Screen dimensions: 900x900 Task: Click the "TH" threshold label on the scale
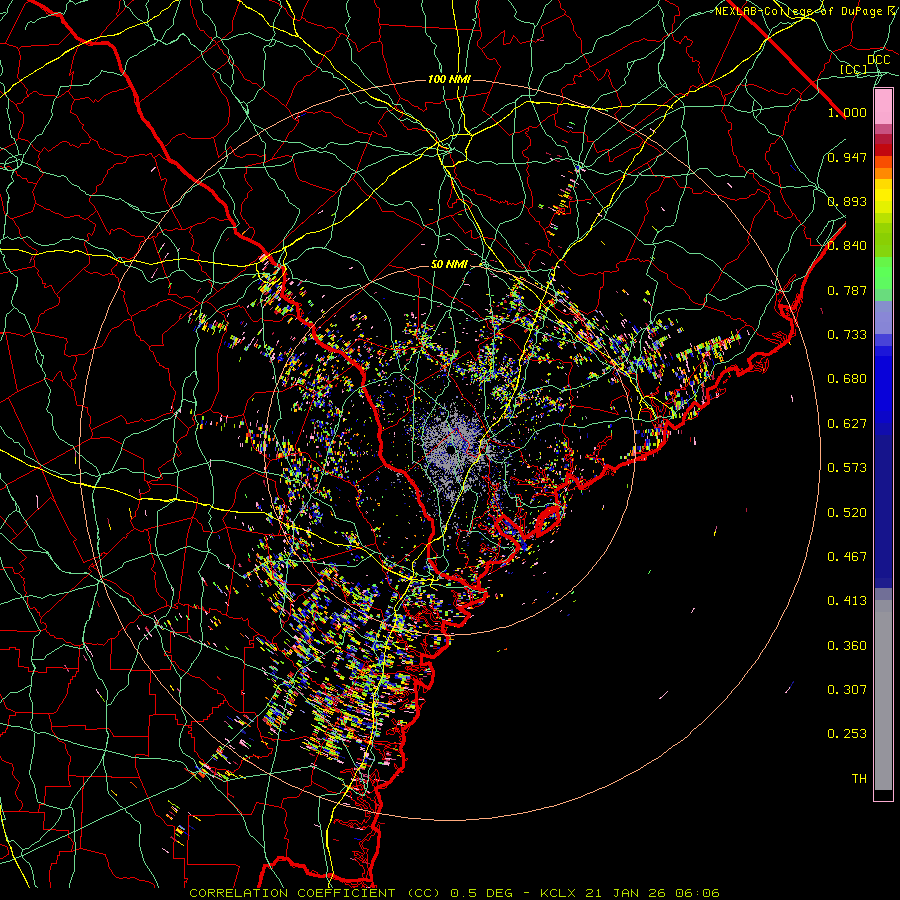tap(859, 778)
